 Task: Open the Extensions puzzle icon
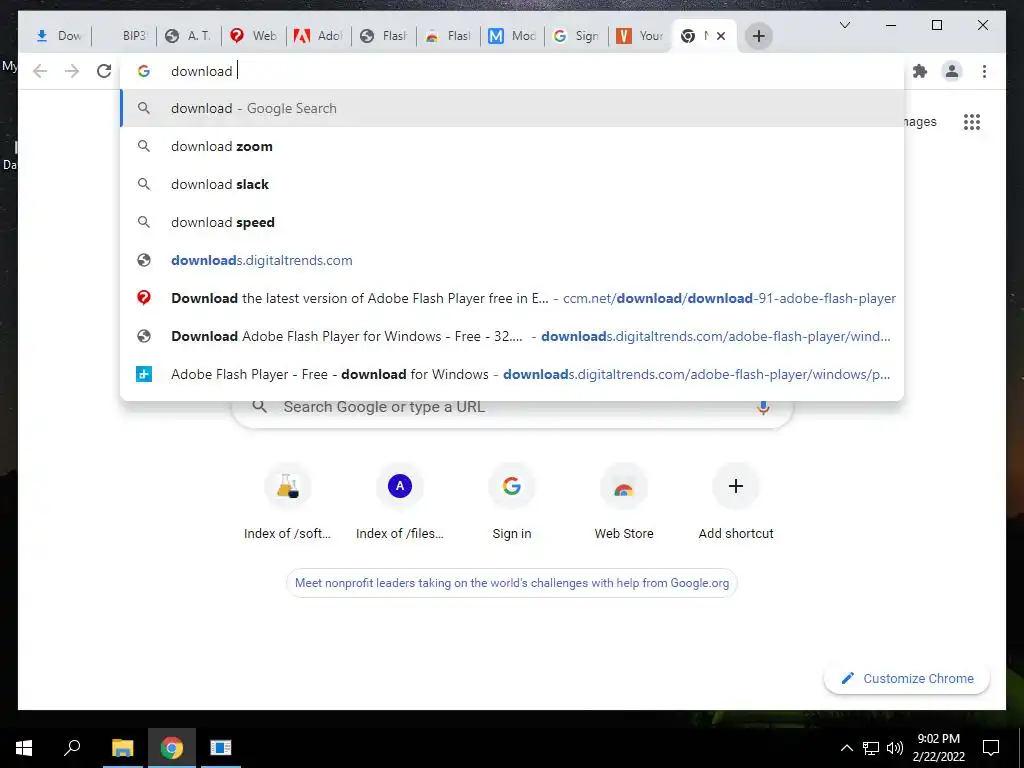(x=920, y=71)
